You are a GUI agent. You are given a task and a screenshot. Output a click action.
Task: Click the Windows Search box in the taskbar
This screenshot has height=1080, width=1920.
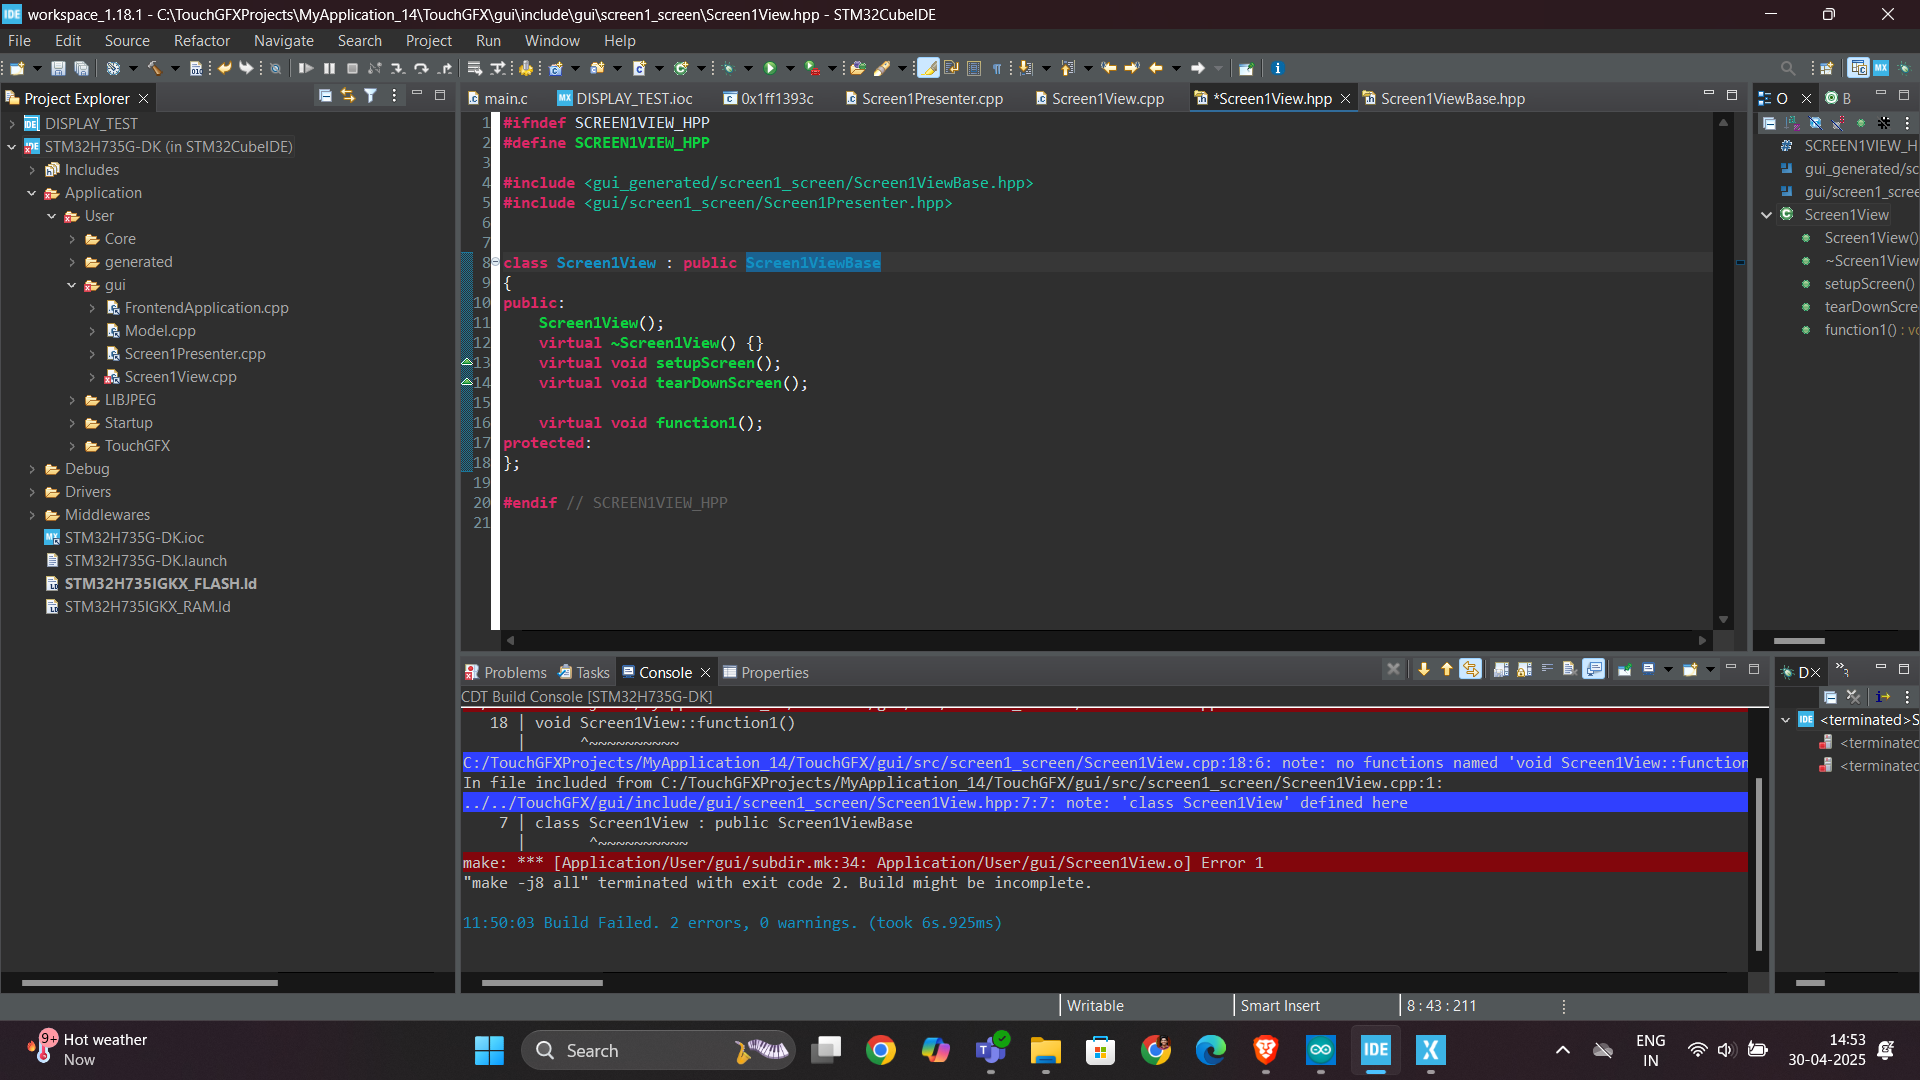pyautogui.click(x=658, y=1050)
